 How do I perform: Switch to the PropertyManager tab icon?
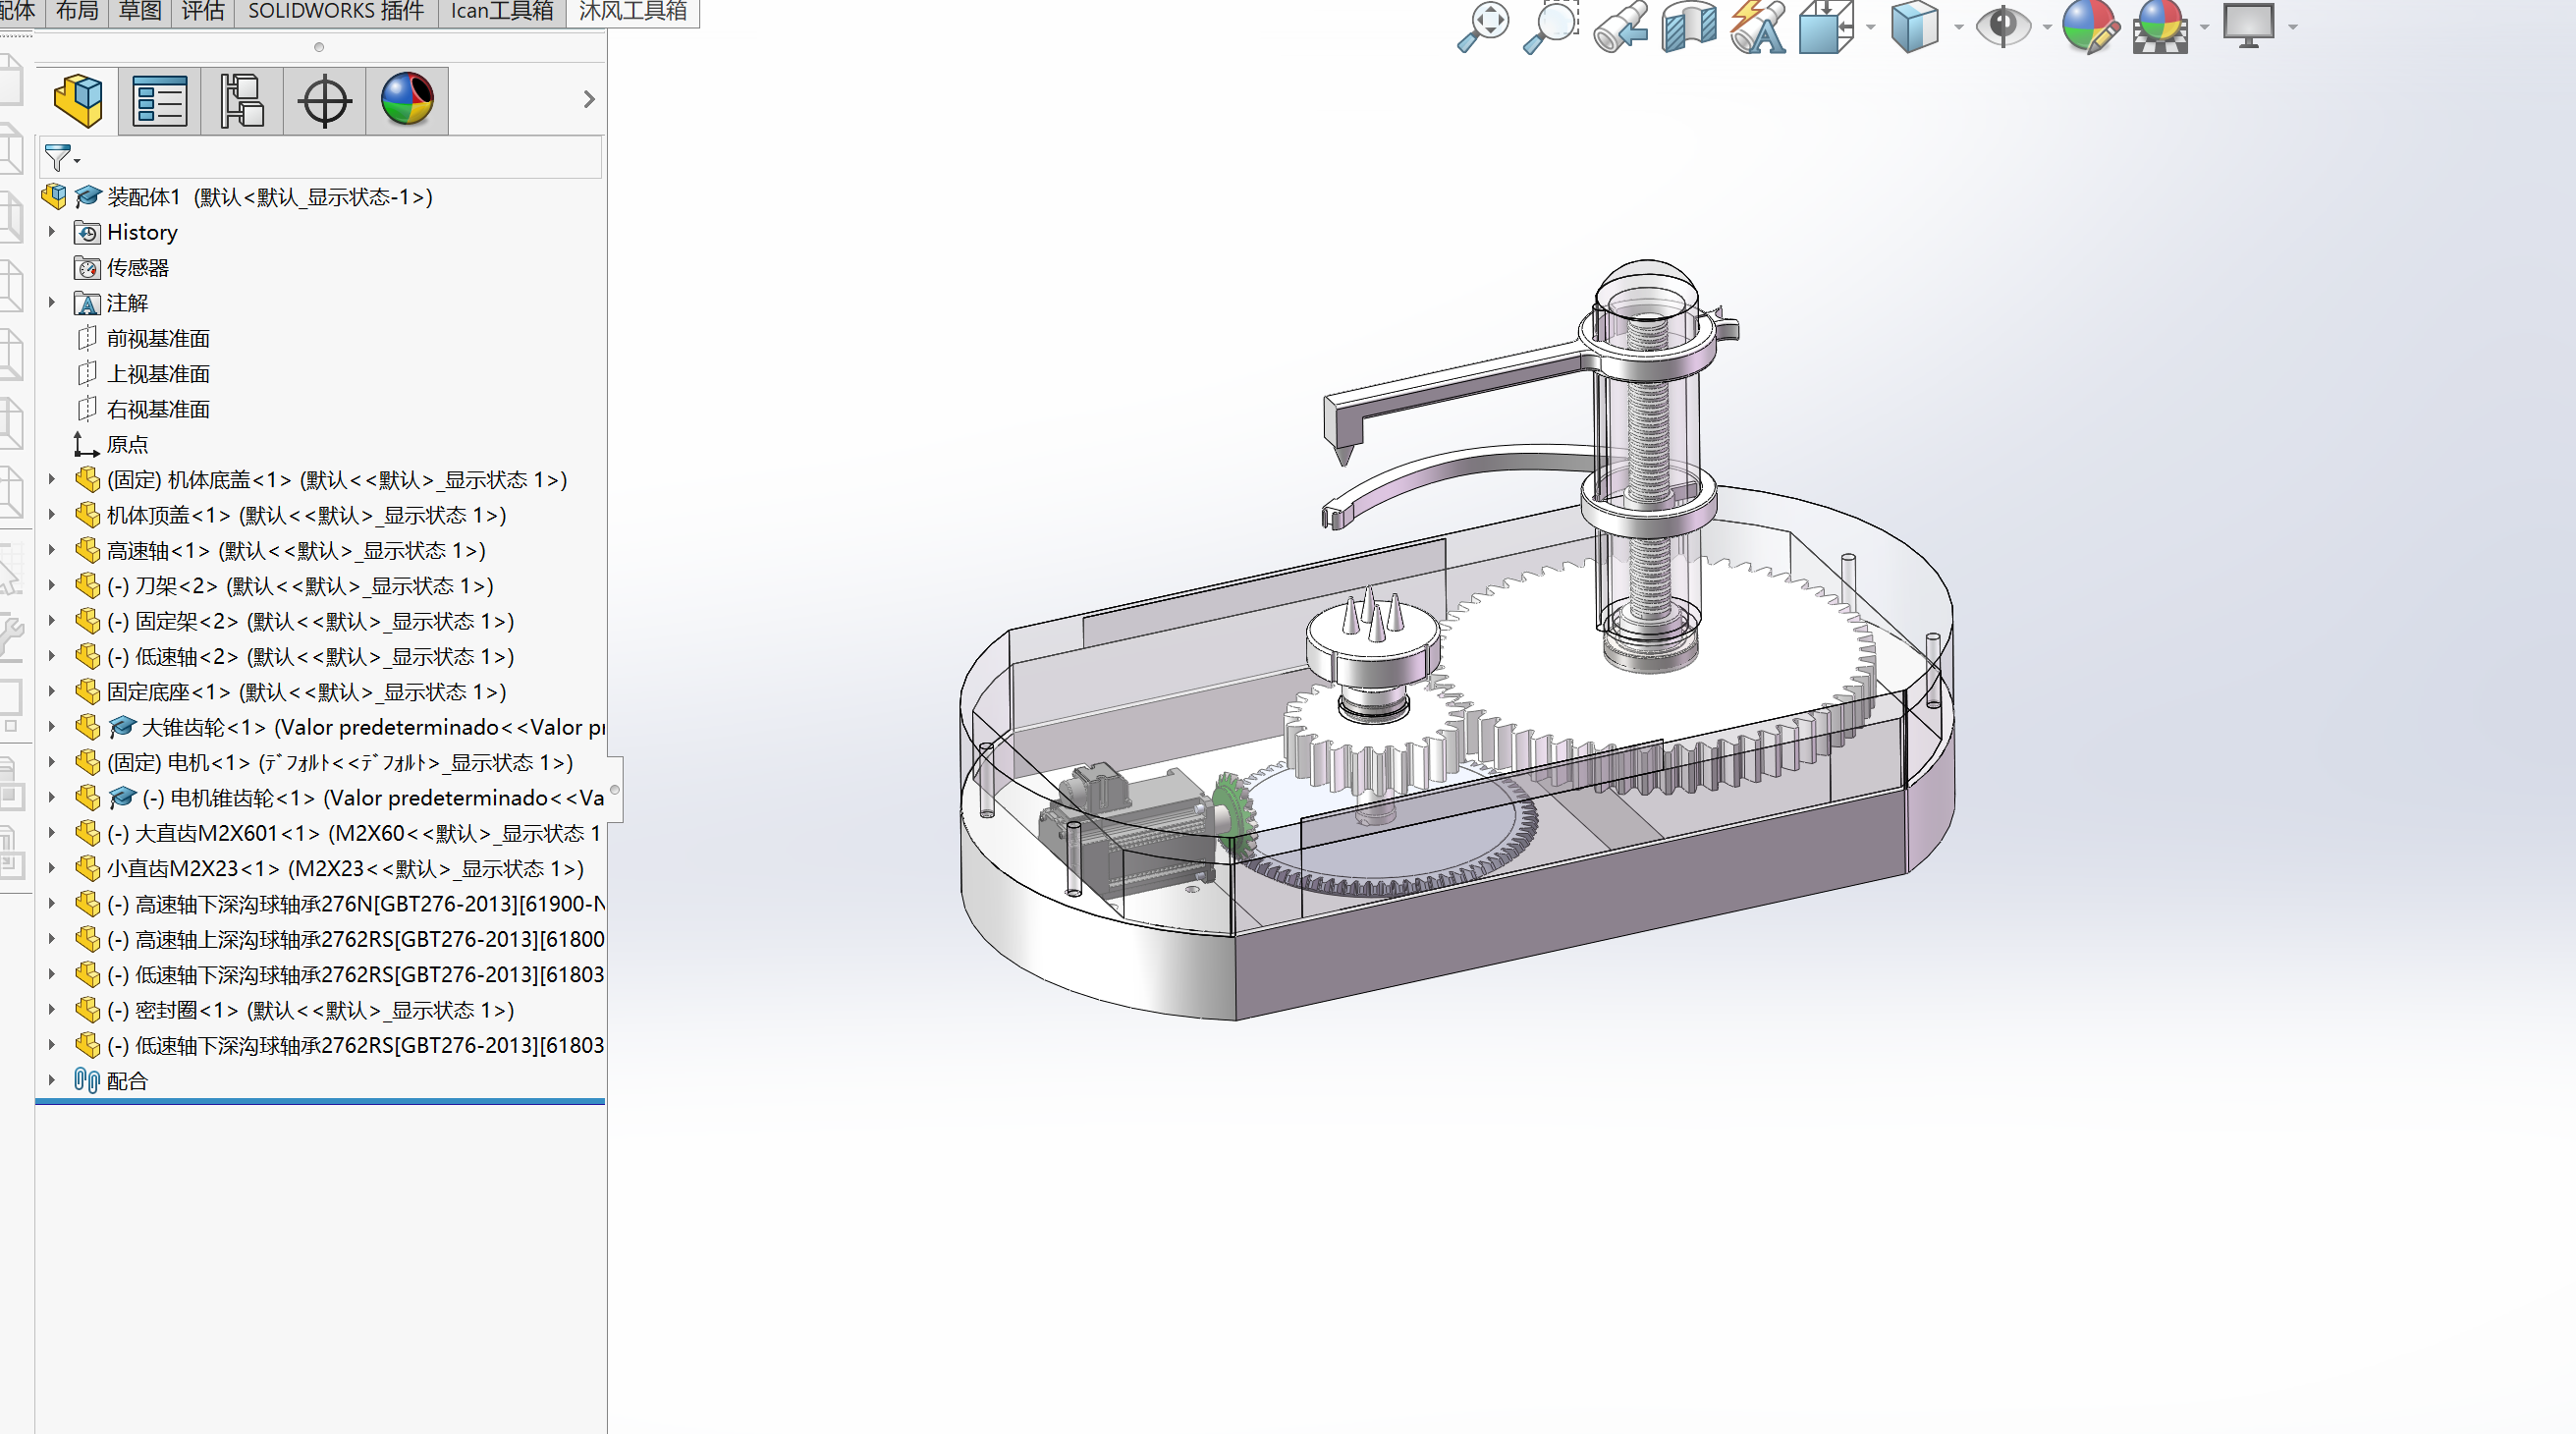coord(160,100)
